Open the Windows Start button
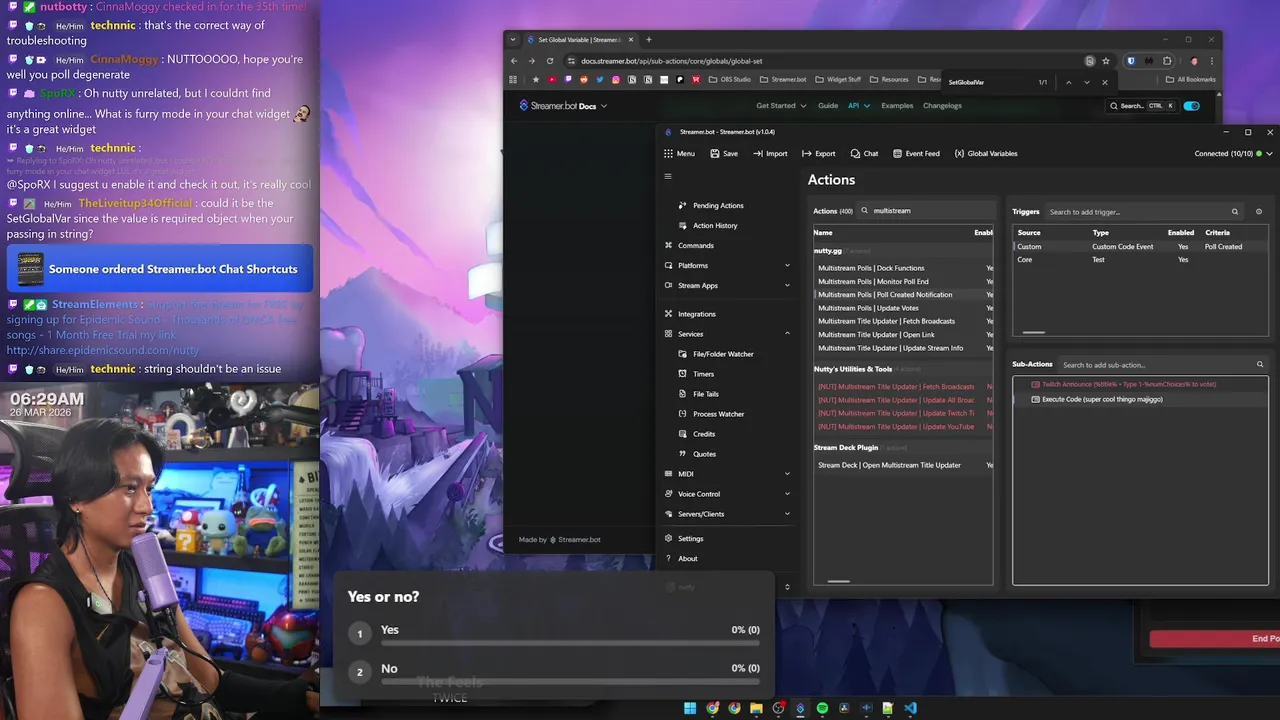Viewport: 1280px width, 720px height. (690, 708)
